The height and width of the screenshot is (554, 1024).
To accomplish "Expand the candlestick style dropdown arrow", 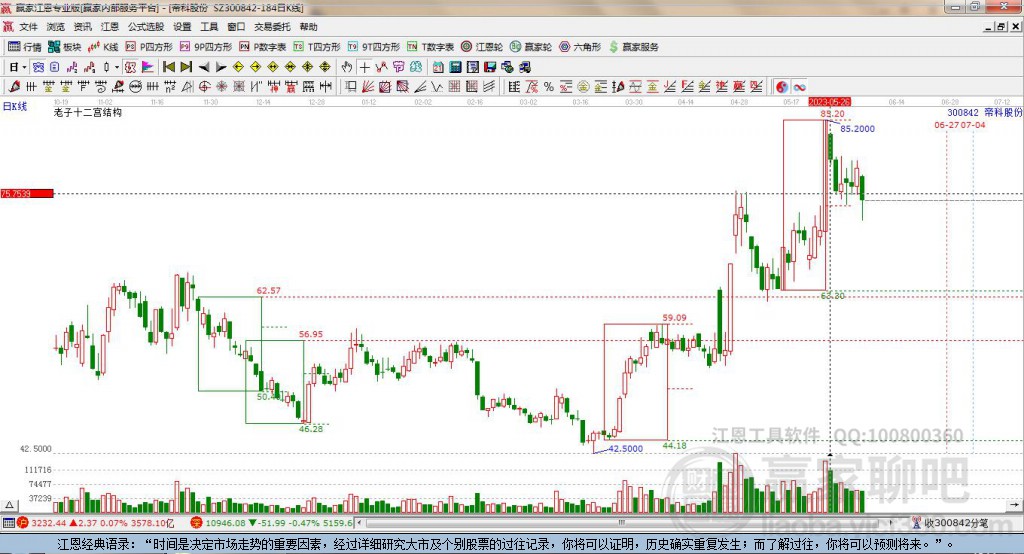I will coord(117,67).
